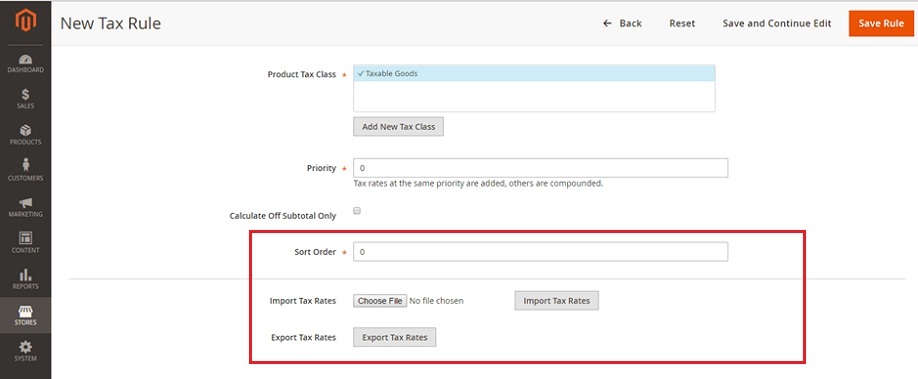Click the Magento logo icon
Image resolution: width=918 pixels, height=379 pixels.
[x=25, y=22]
